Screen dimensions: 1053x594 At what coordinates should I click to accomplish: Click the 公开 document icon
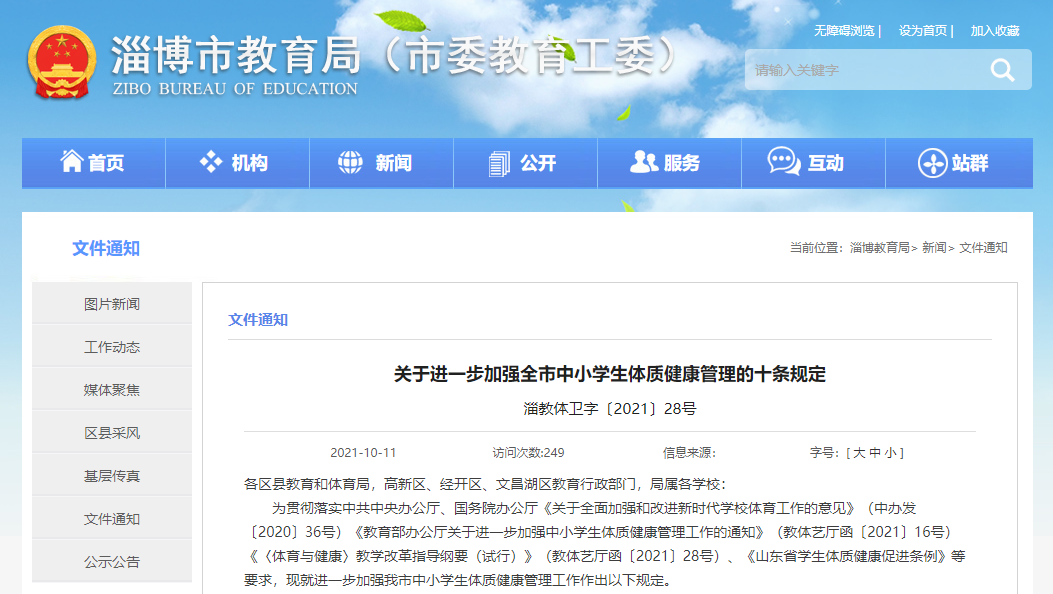498,163
